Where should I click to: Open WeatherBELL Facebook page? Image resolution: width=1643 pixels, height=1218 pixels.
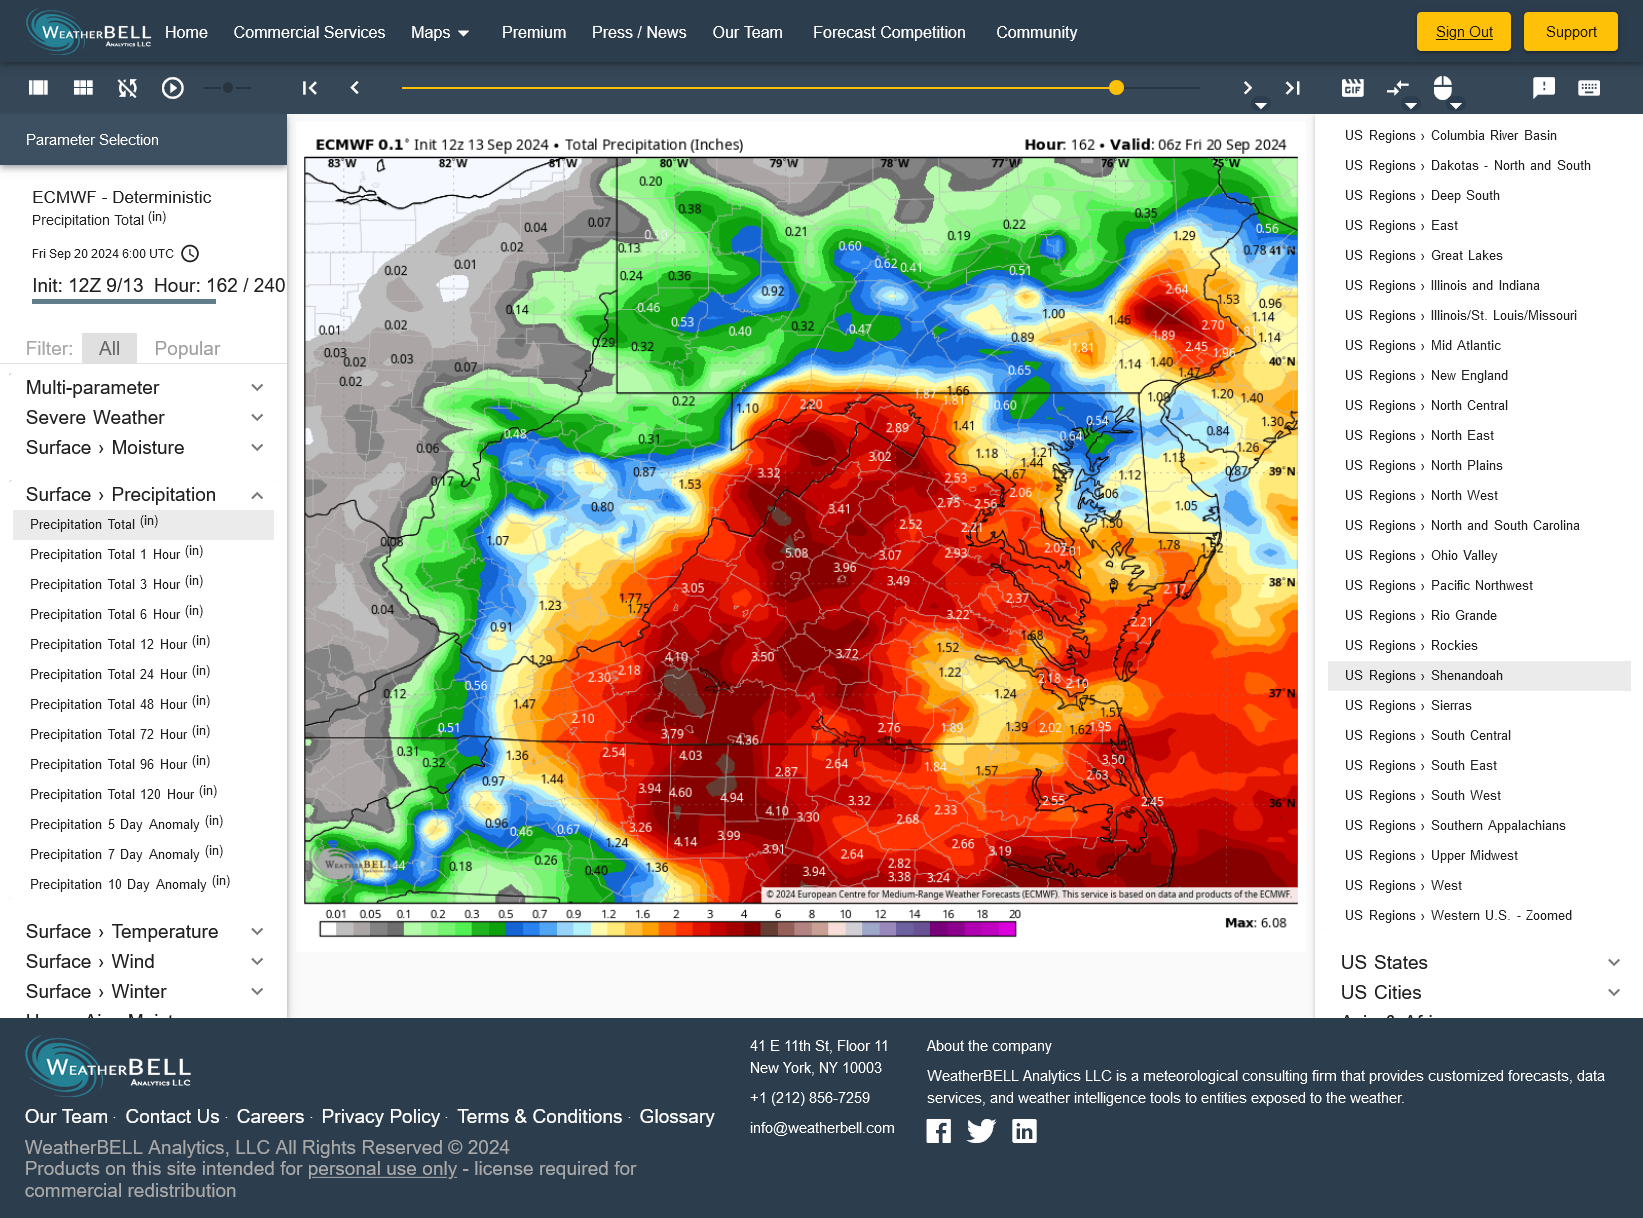coord(938,1131)
